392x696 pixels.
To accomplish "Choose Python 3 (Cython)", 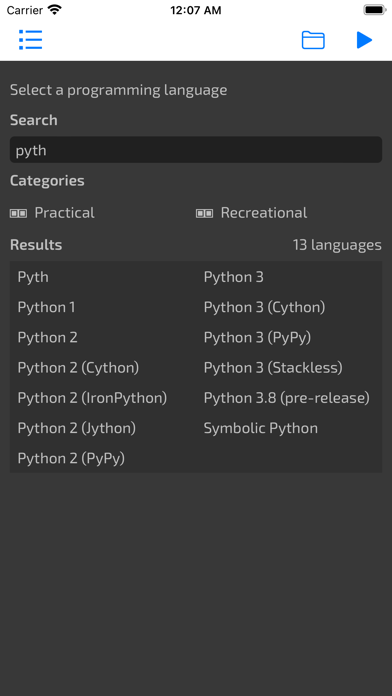I will coord(264,308).
